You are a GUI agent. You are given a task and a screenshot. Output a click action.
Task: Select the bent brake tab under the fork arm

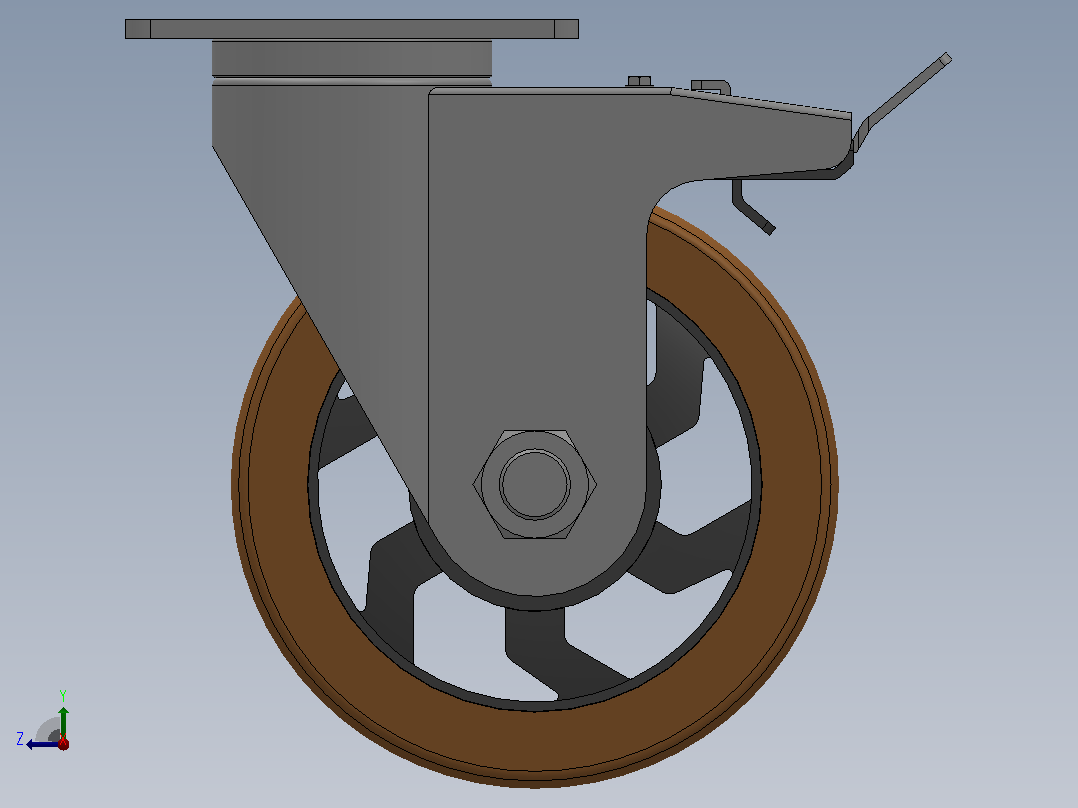pyautogui.click(x=753, y=206)
